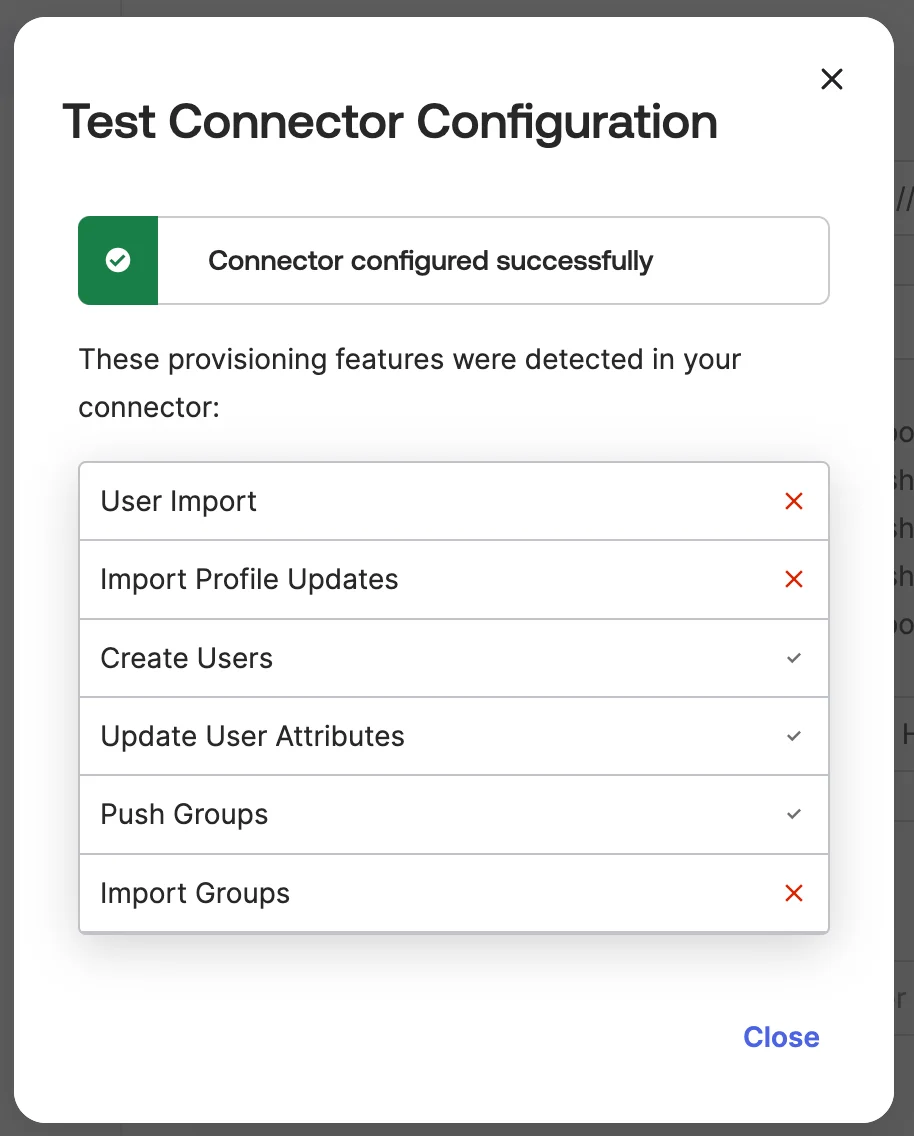Click the red X beside Import Profile Updates
This screenshot has width=914, height=1136.
(794, 579)
